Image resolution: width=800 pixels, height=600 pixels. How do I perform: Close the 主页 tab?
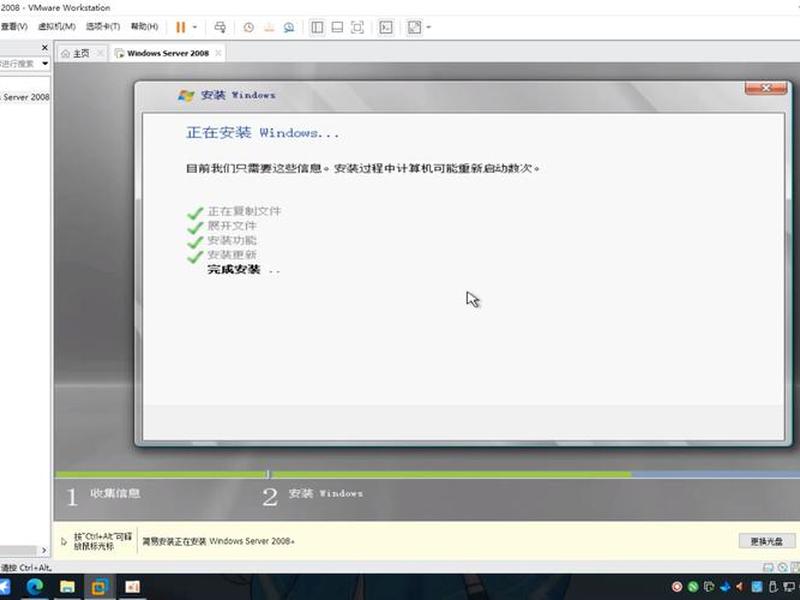point(101,53)
